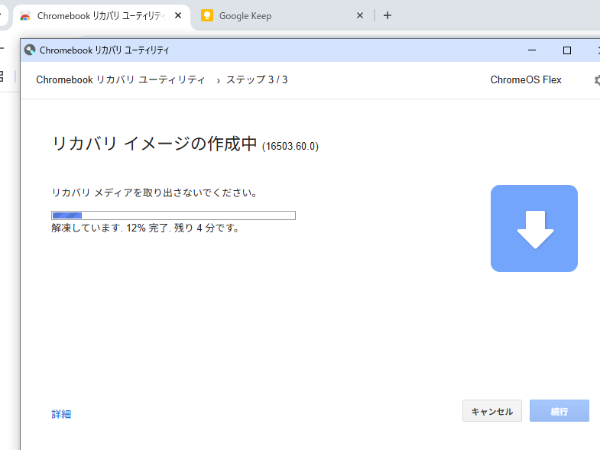The height and width of the screenshot is (450, 600).
Task: Click the ChromeOS Flex label
Action: tap(526, 80)
